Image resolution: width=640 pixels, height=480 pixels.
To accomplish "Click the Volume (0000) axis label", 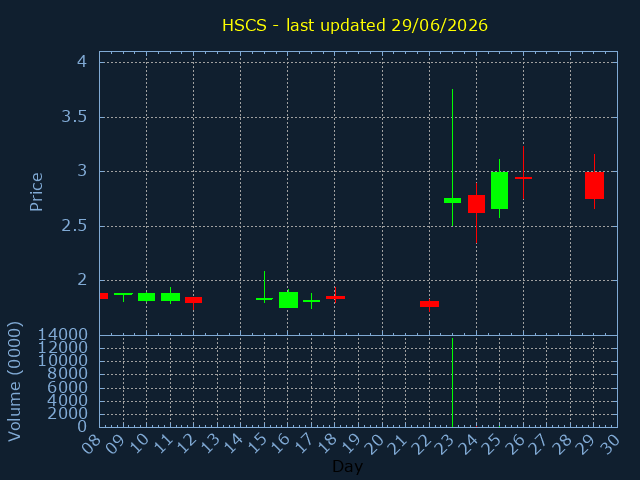I will [x=14, y=381].
